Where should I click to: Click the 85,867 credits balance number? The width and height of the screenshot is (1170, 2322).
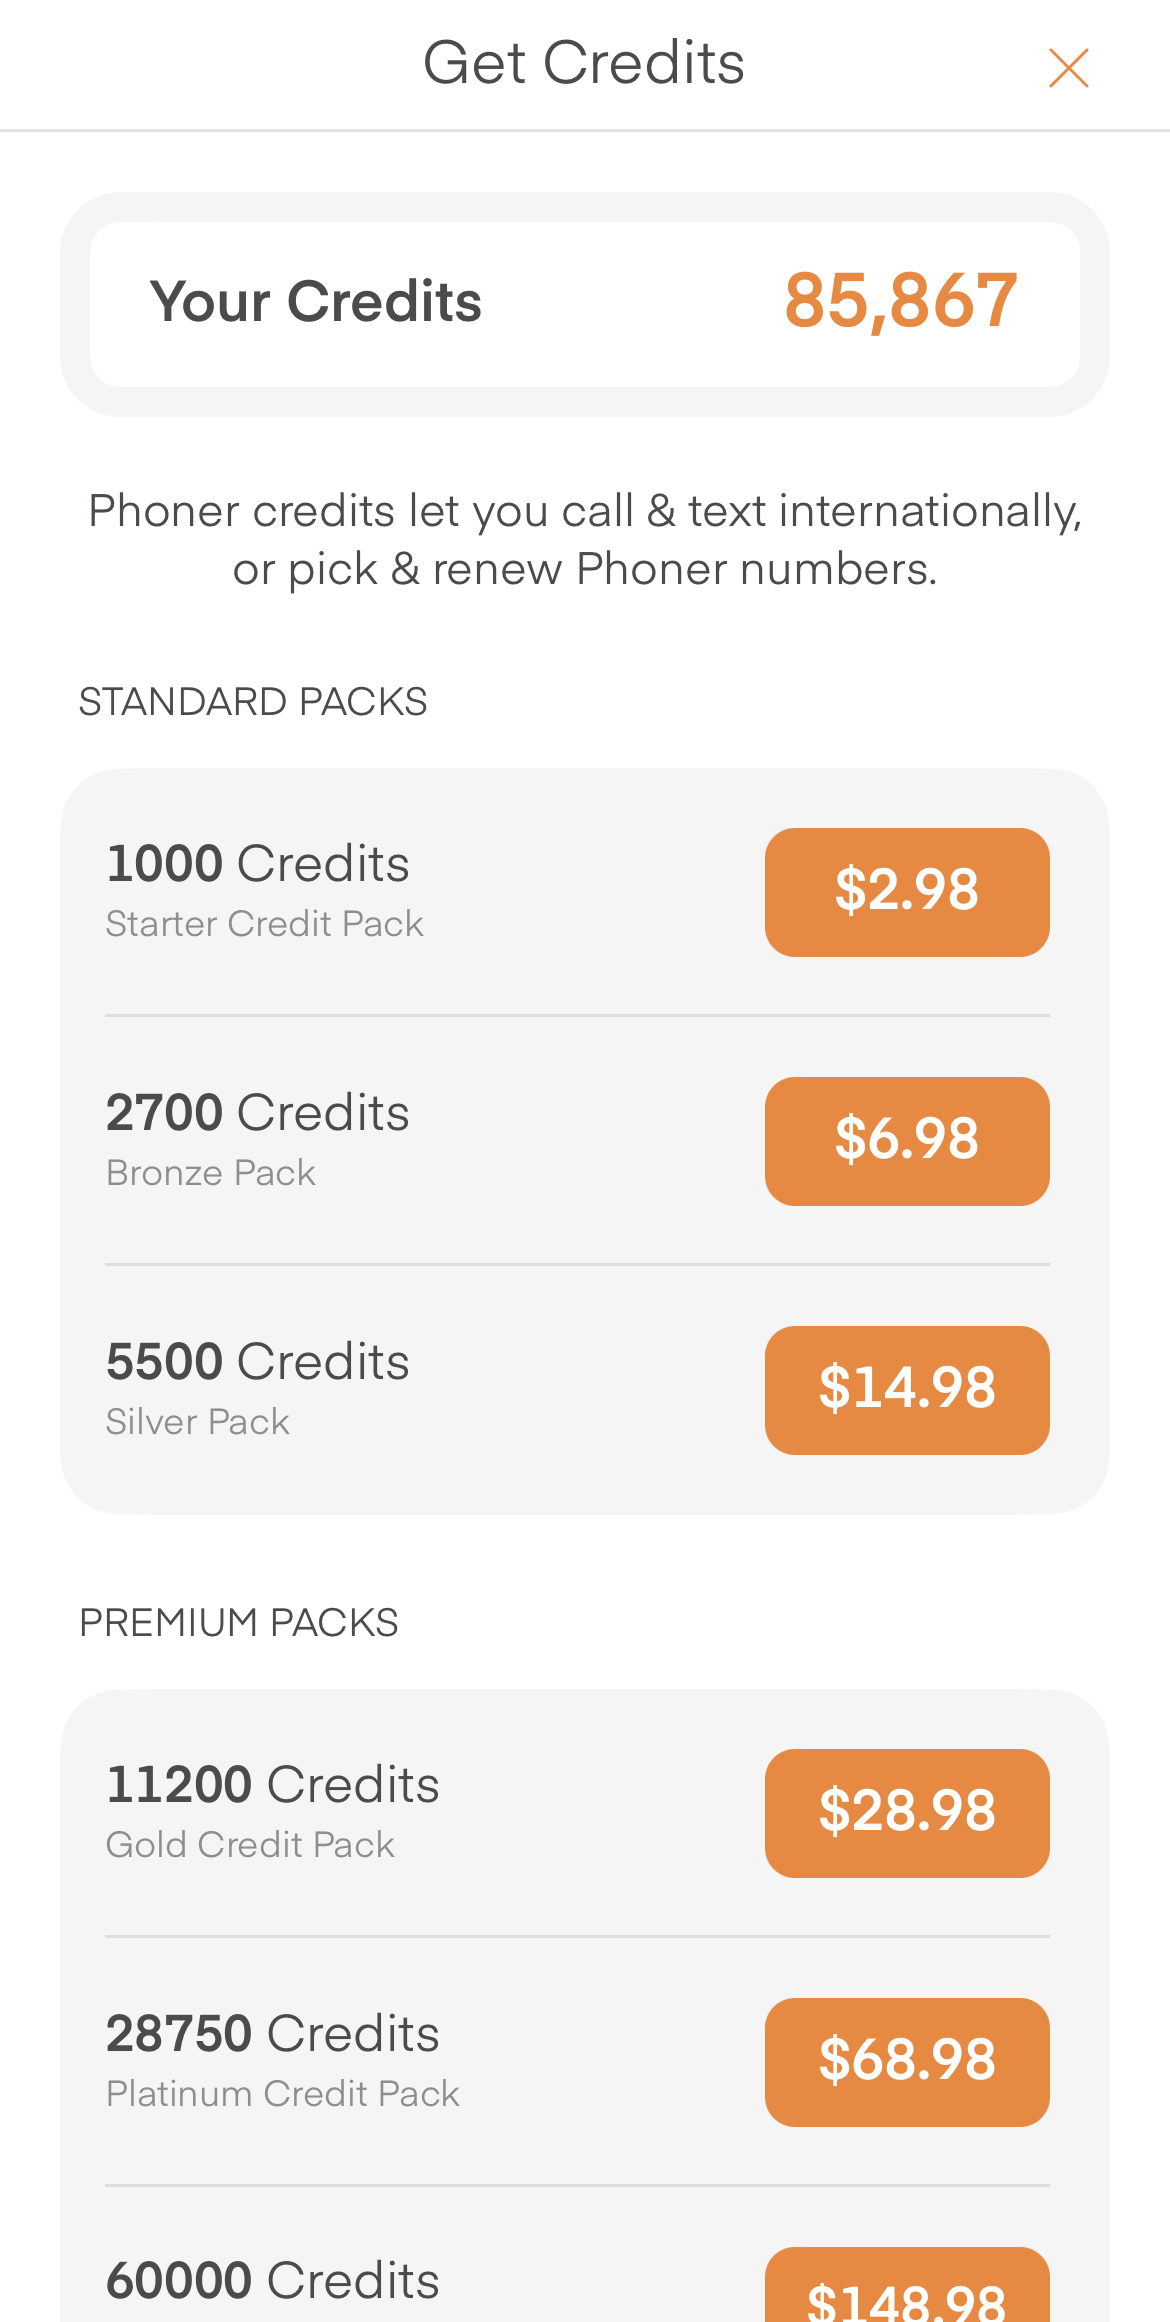900,301
